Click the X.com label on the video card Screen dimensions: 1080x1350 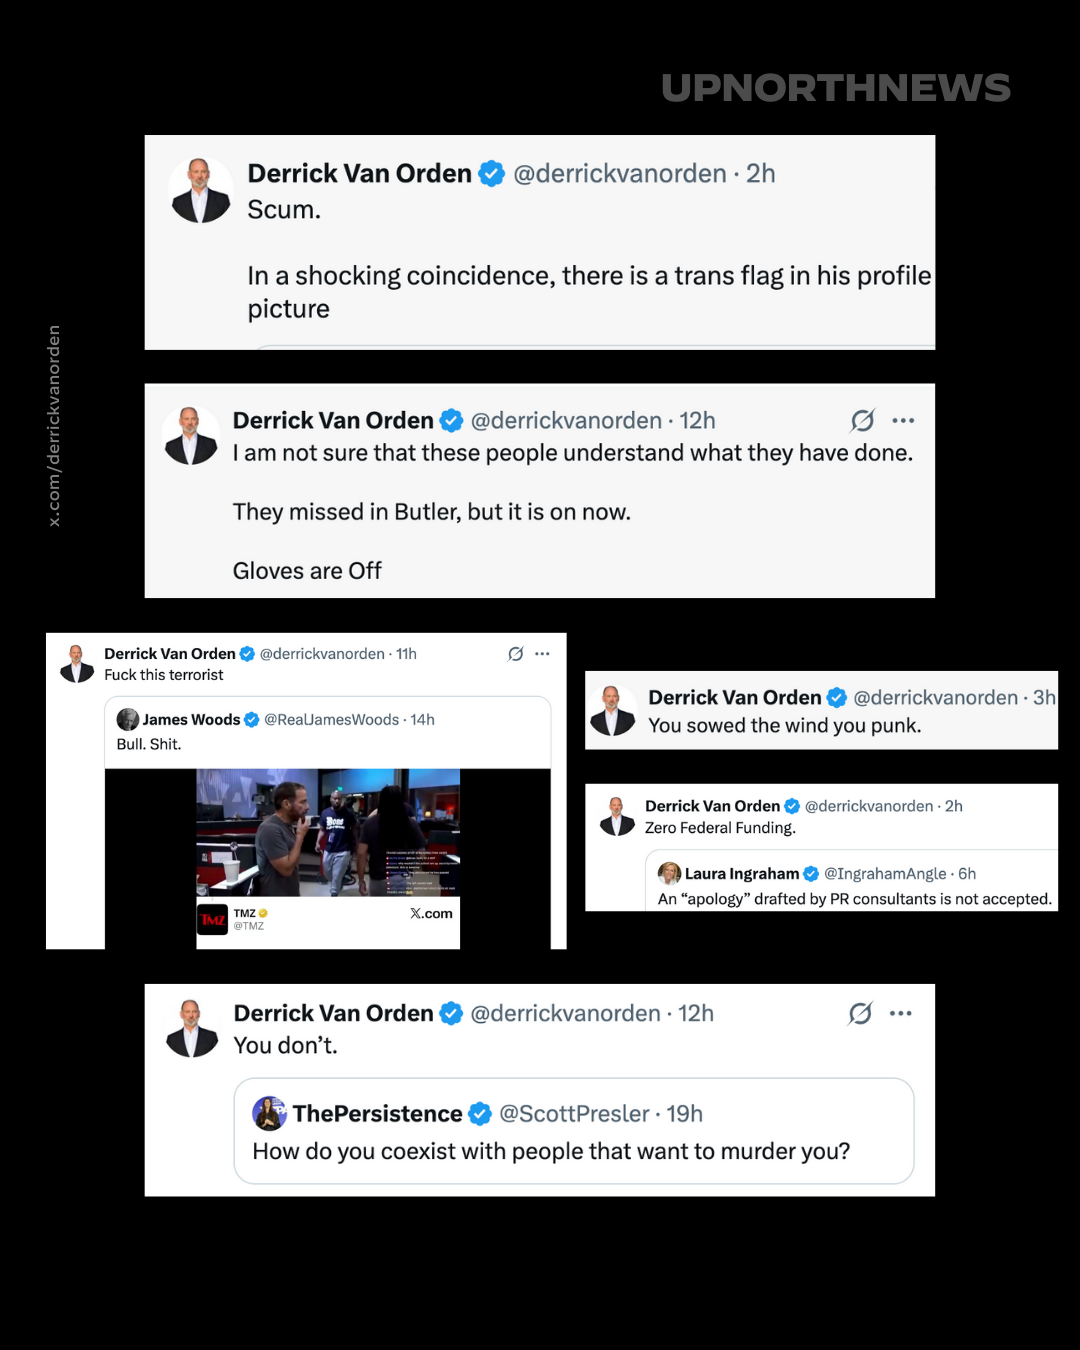coord(431,914)
